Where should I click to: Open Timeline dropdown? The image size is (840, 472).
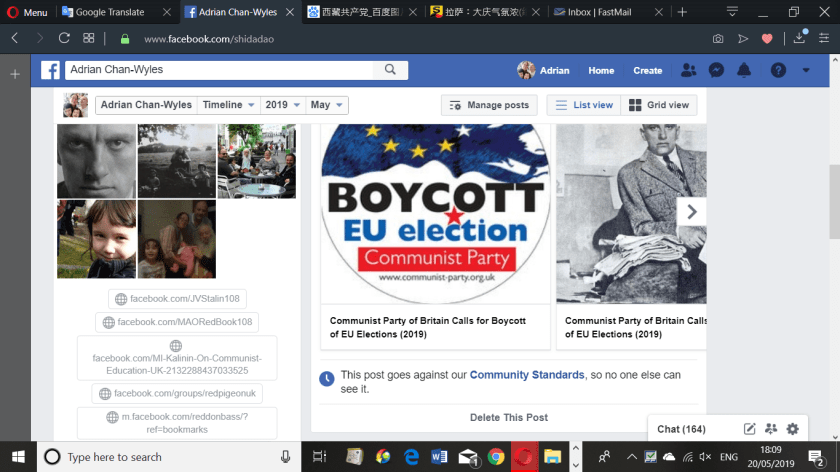[229, 105]
